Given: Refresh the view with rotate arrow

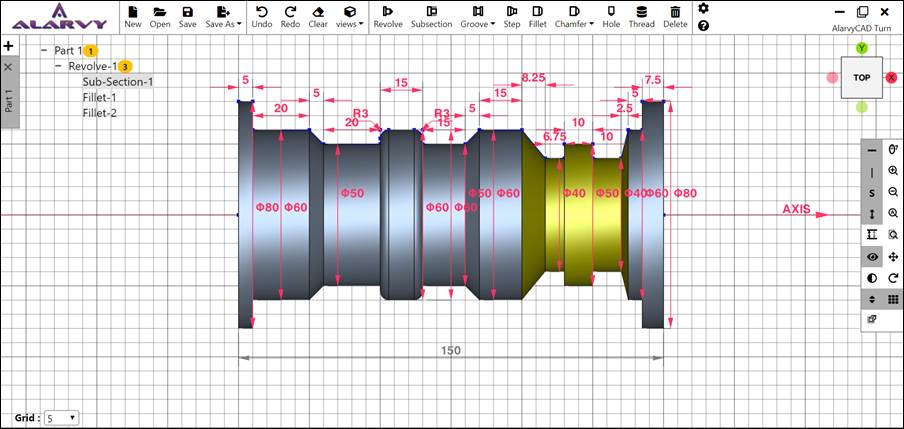Looking at the screenshot, I should [x=893, y=278].
